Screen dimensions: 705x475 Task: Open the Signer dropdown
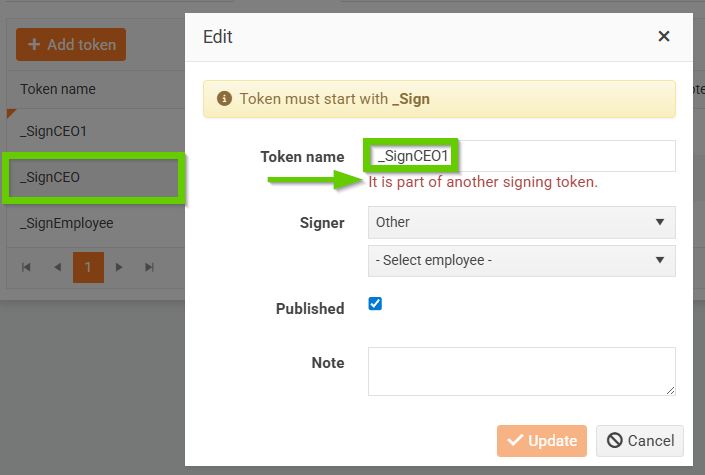[x=521, y=222]
